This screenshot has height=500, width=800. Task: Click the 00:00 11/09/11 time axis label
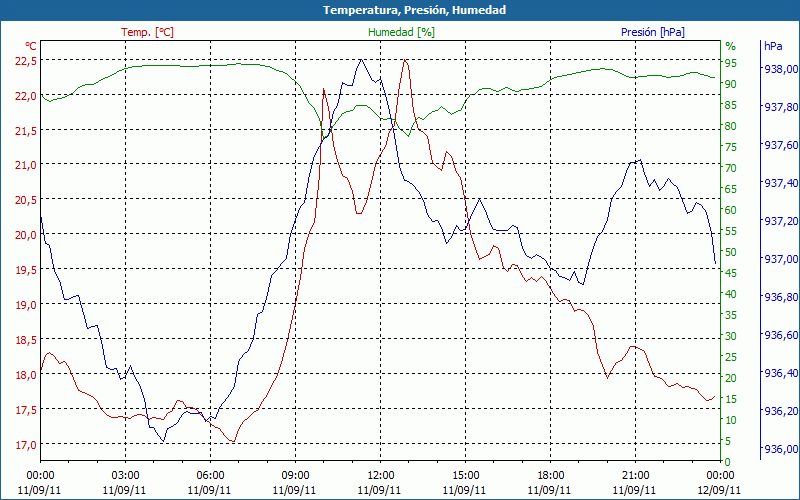pos(40,483)
